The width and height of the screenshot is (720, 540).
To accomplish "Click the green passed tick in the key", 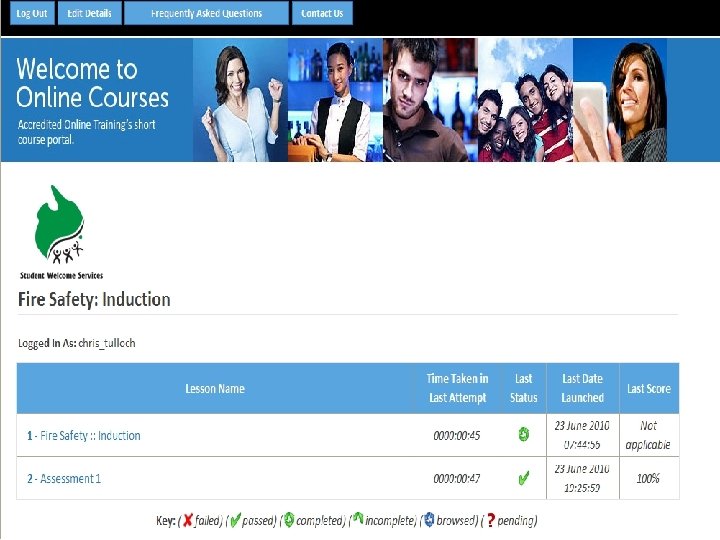I will pyautogui.click(x=235, y=520).
